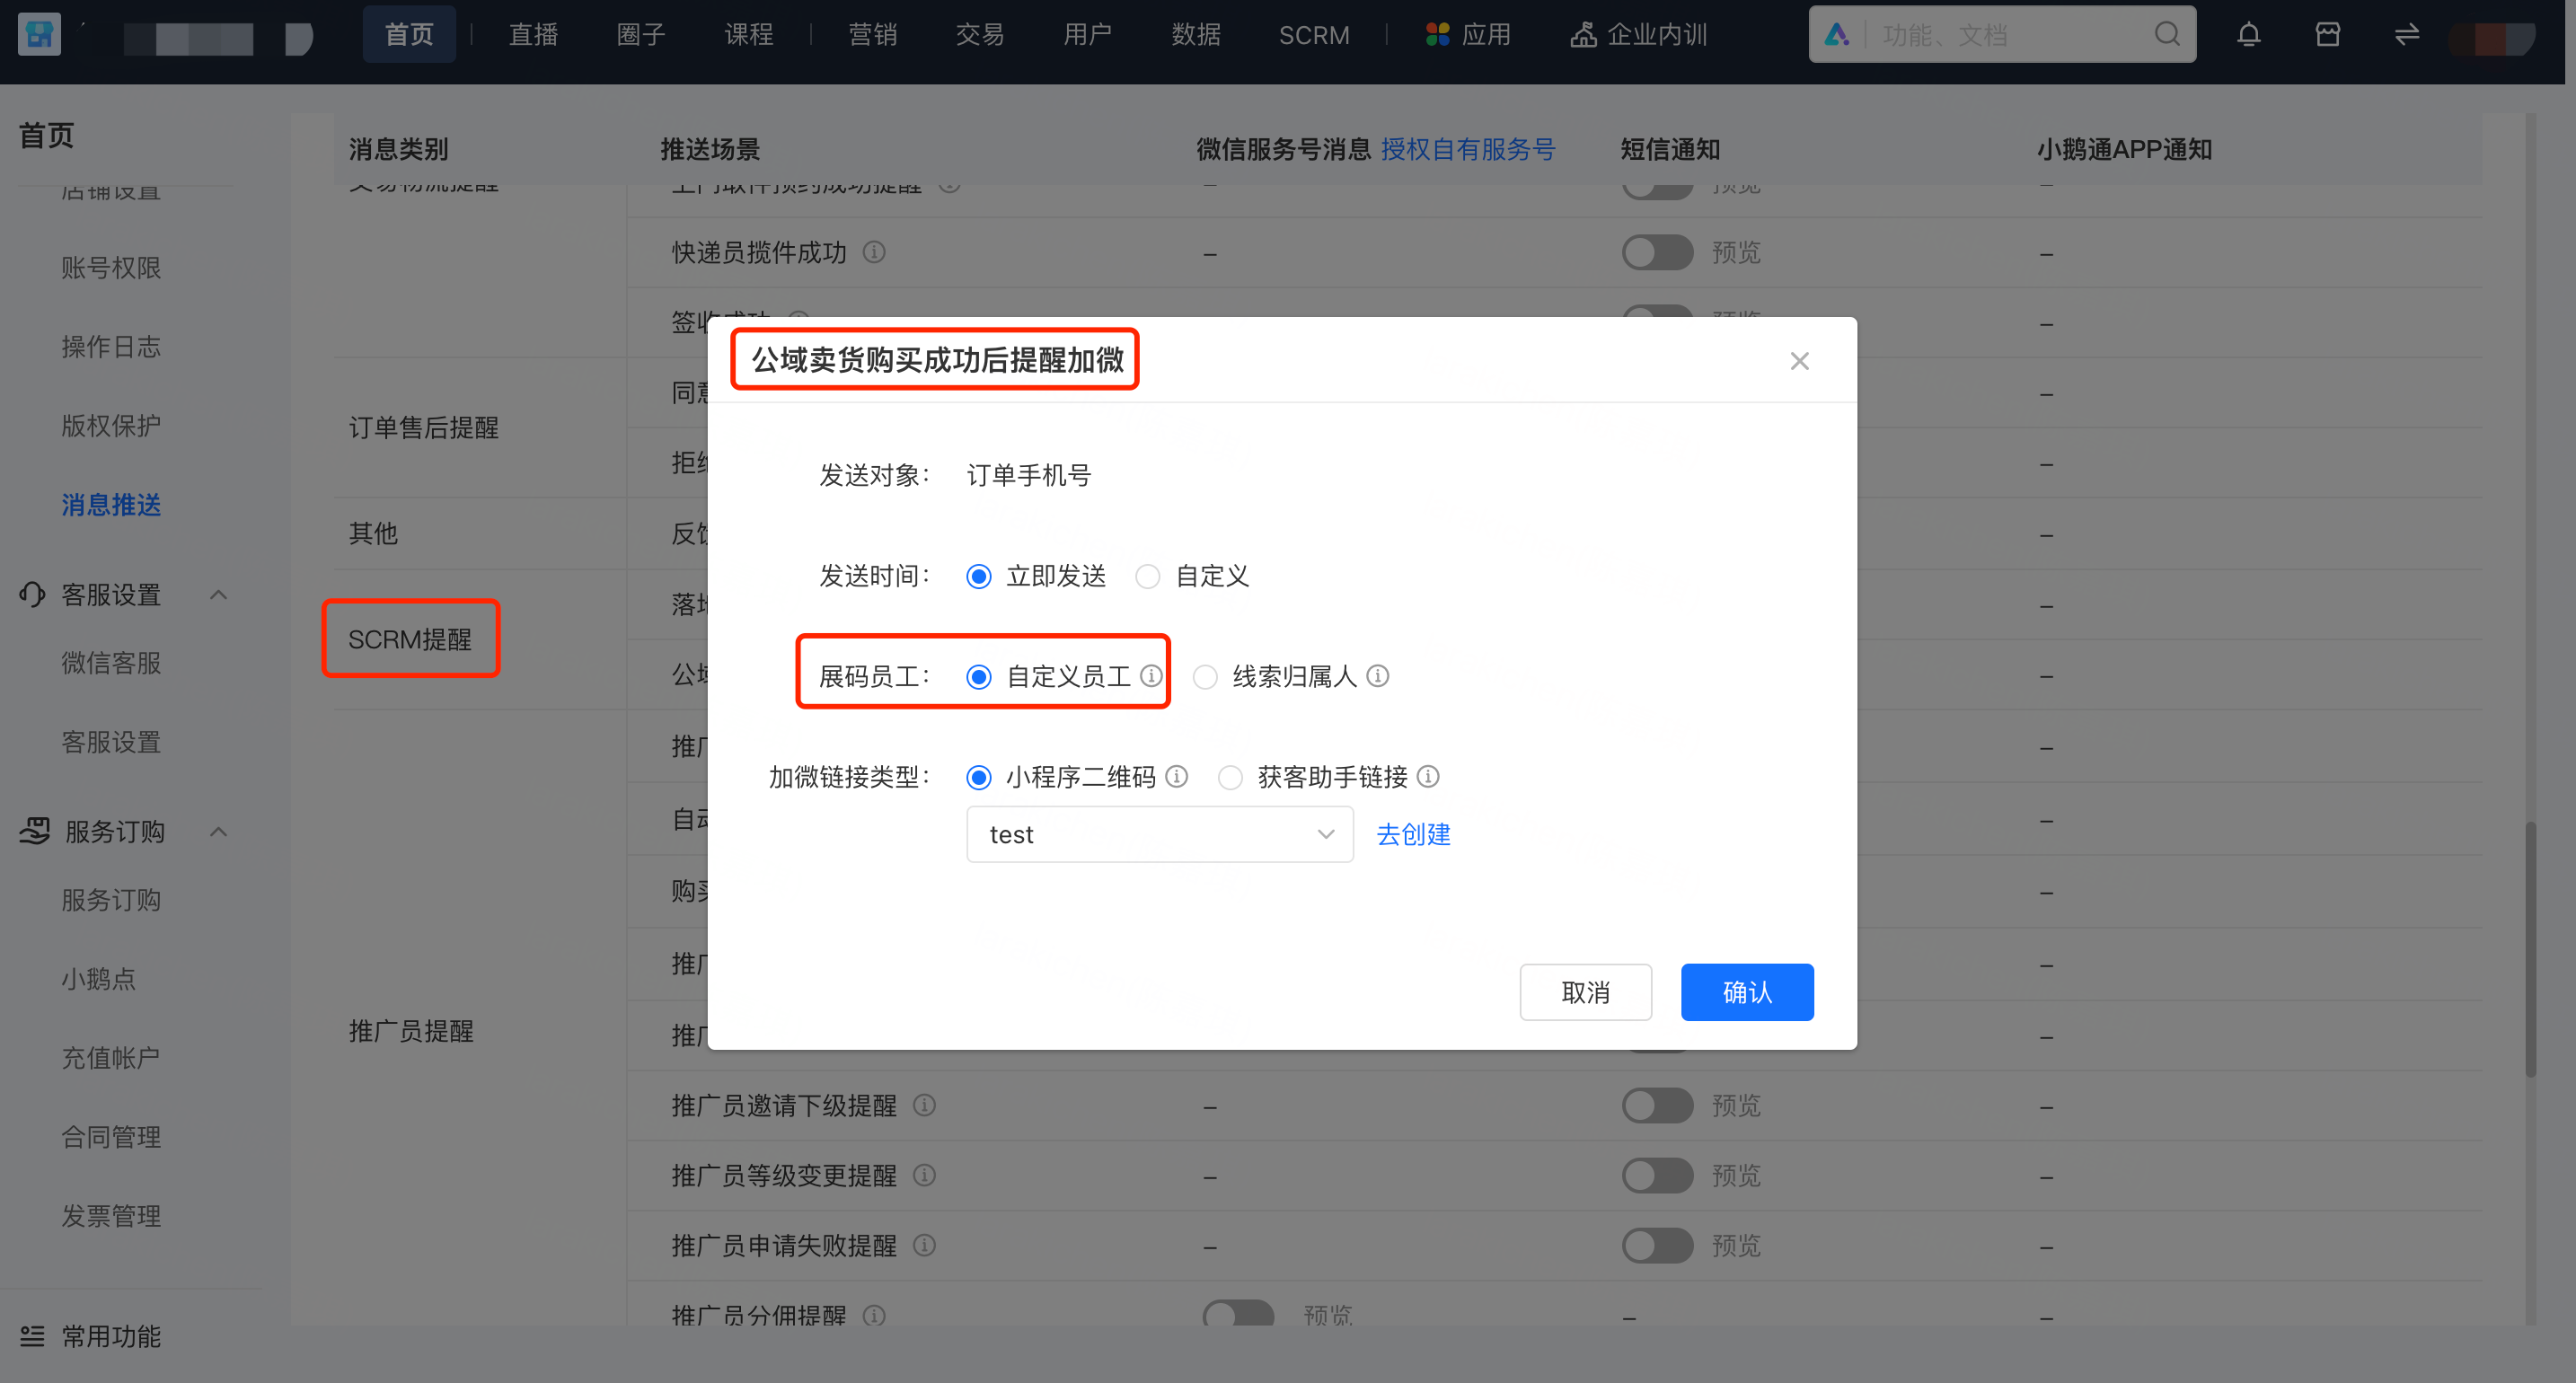Open the 用户 top navigation tab

[1088, 35]
